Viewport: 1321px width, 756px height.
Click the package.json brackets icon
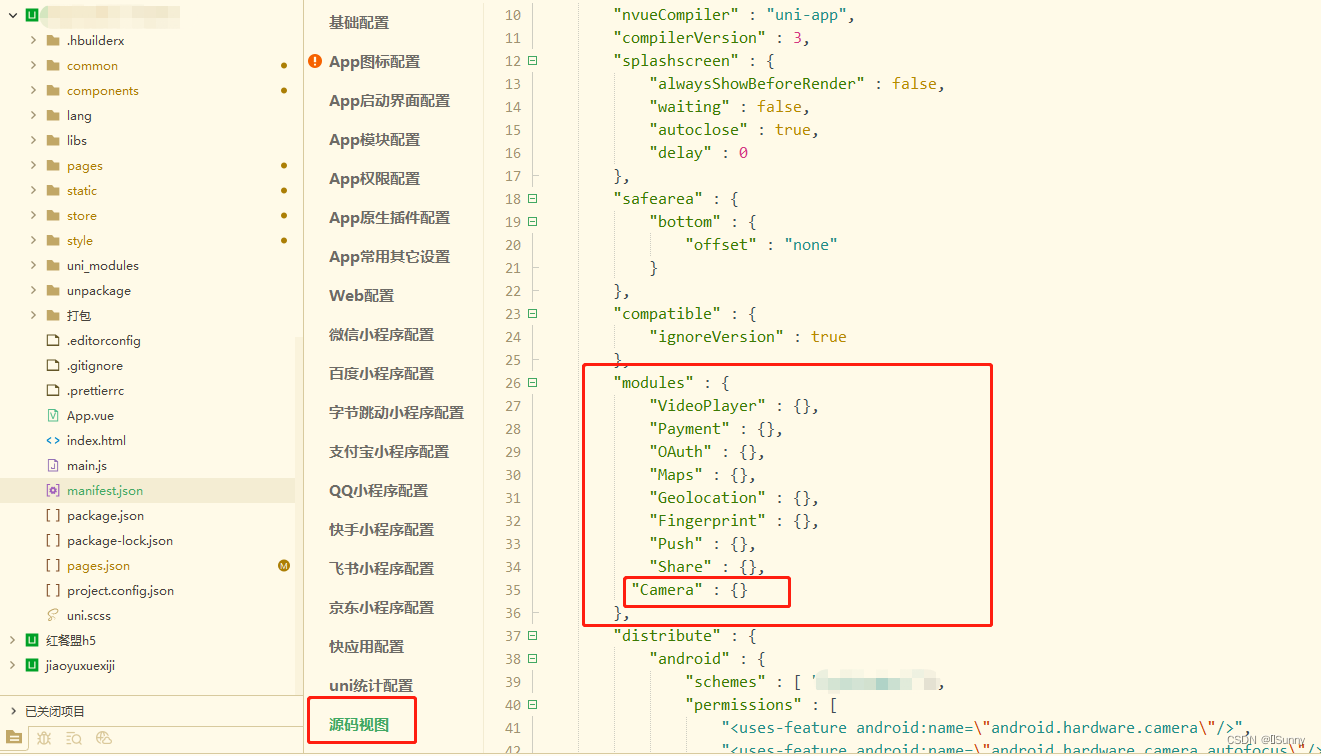pyautogui.click(x=53, y=515)
